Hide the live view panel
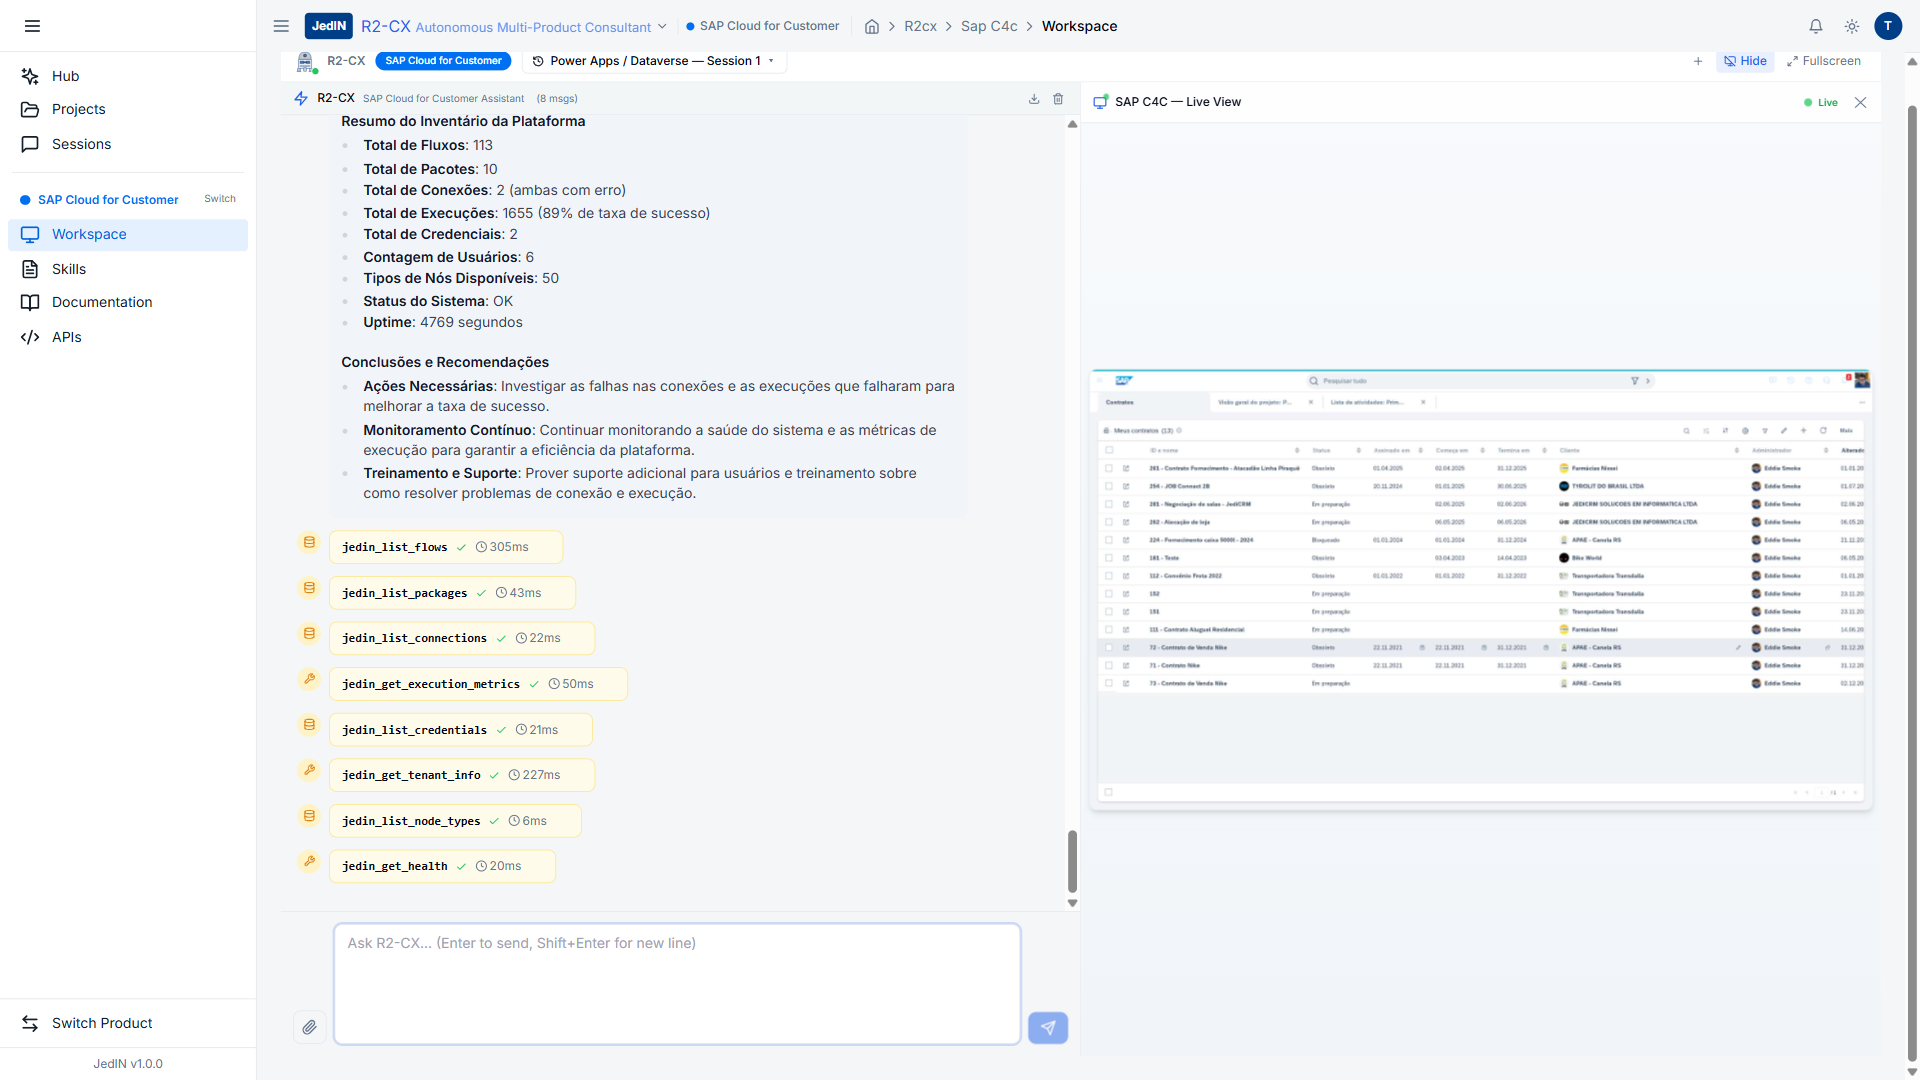This screenshot has height=1080, width=1920. [1745, 61]
